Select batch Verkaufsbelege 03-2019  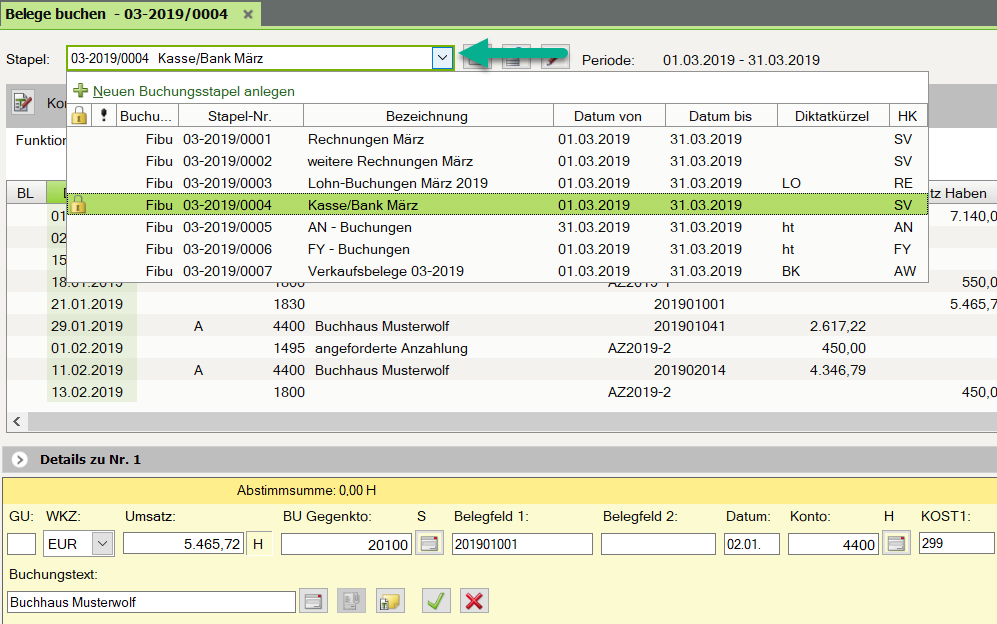pyautogui.click(x=497, y=271)
